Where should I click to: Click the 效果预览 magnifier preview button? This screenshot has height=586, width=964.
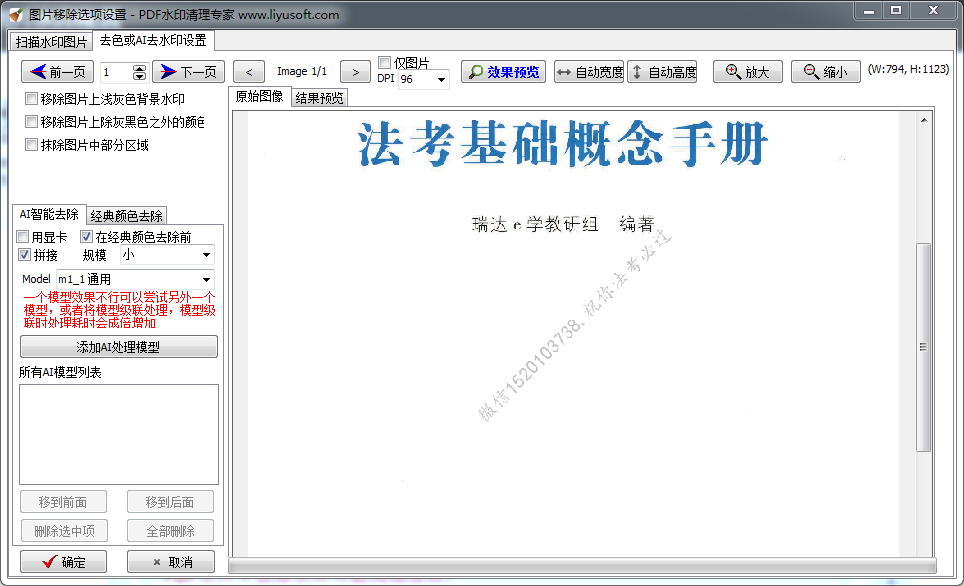(503, 72)
